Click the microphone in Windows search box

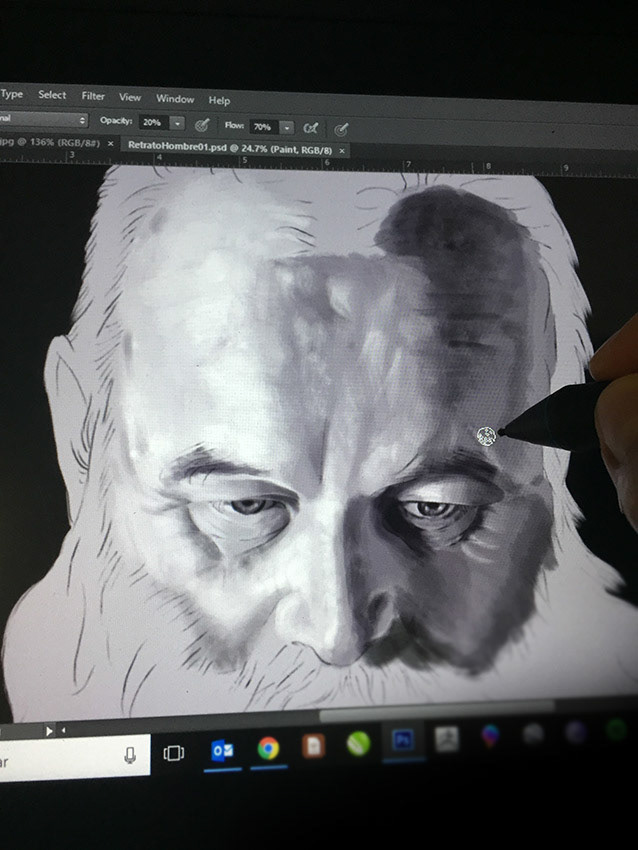pyautogui.click(x=130, y=756)
